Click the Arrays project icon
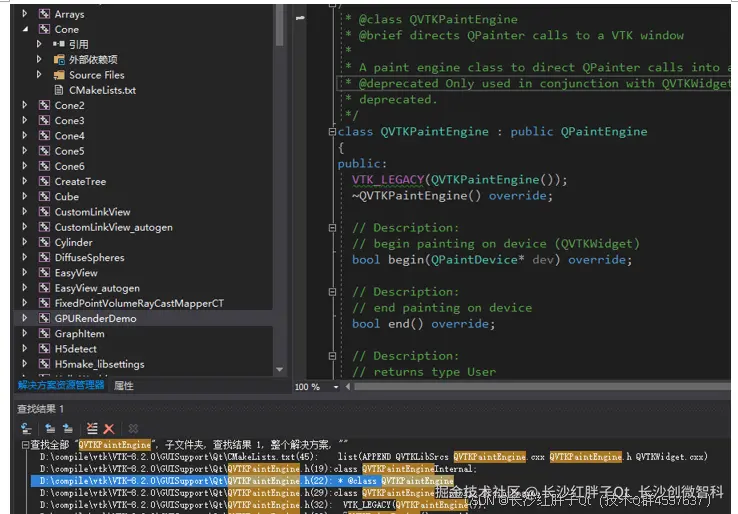 44,14
